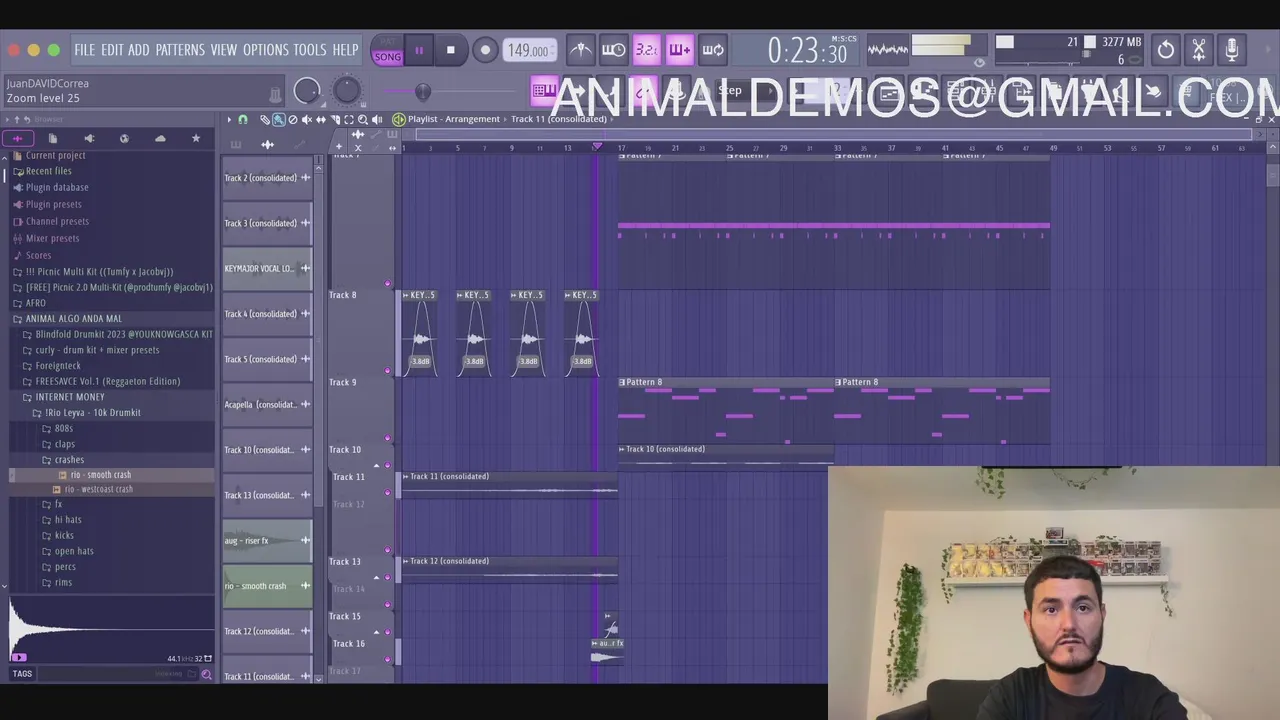Open the scissors audio editor icon
This screenshot has width=1280, height=720.
1199,49
